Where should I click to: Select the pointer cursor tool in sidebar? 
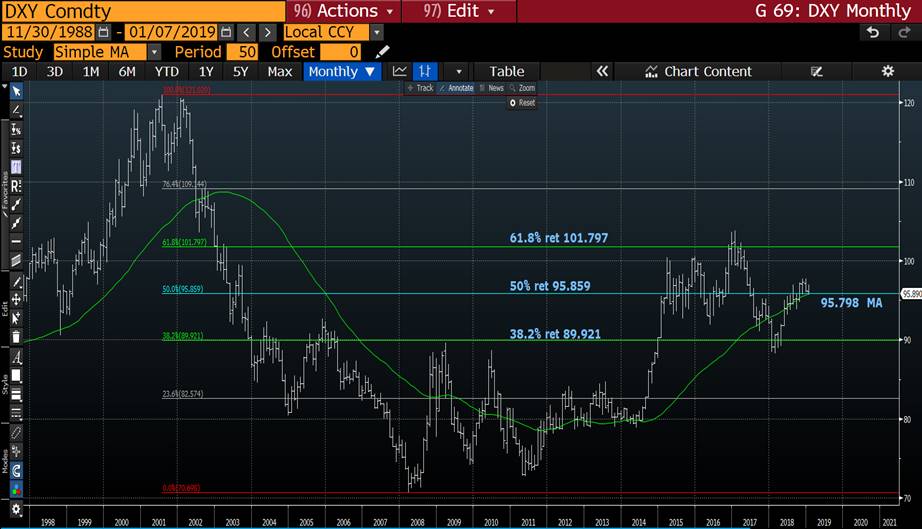[x=15, y=92]
